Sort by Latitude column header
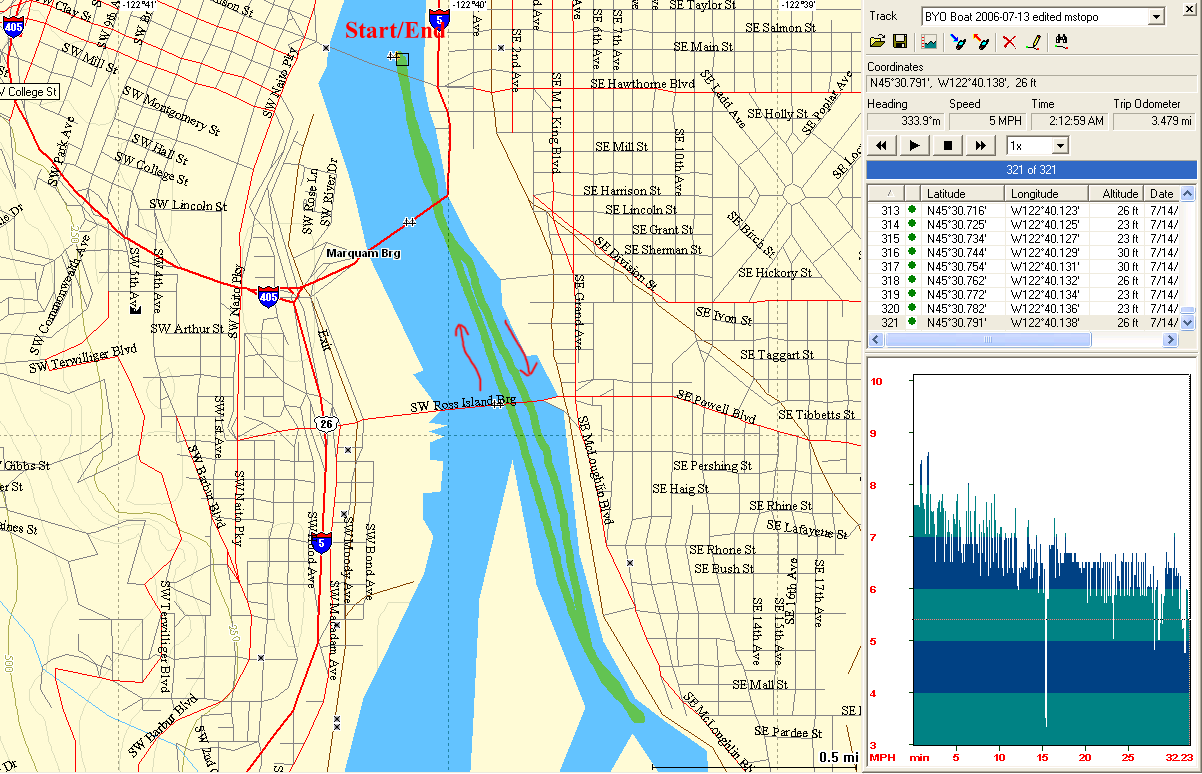This screenshot has width=1202, height=774. (962, 194)
